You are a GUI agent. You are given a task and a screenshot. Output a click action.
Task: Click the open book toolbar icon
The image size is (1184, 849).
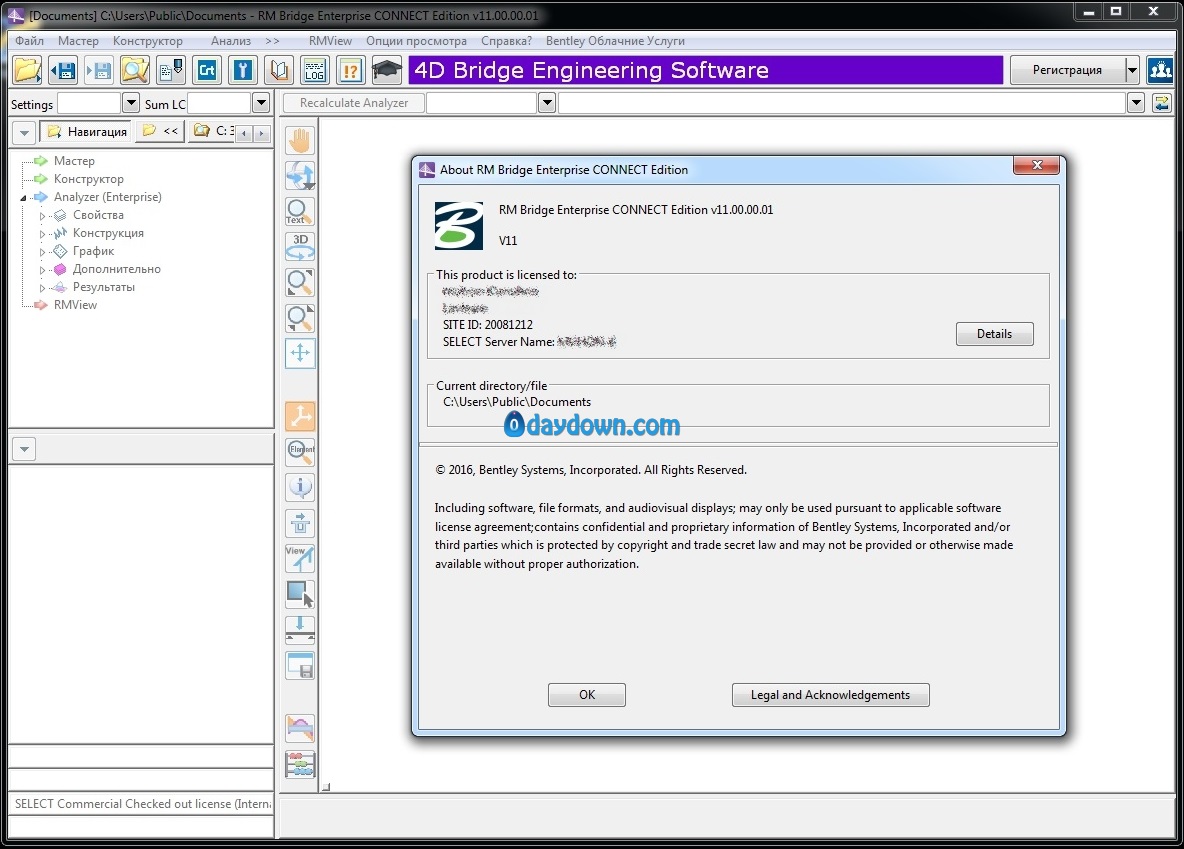(279, 70)
